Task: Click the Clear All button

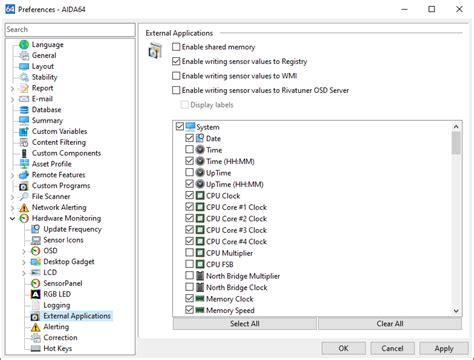Action: (390, 324)
